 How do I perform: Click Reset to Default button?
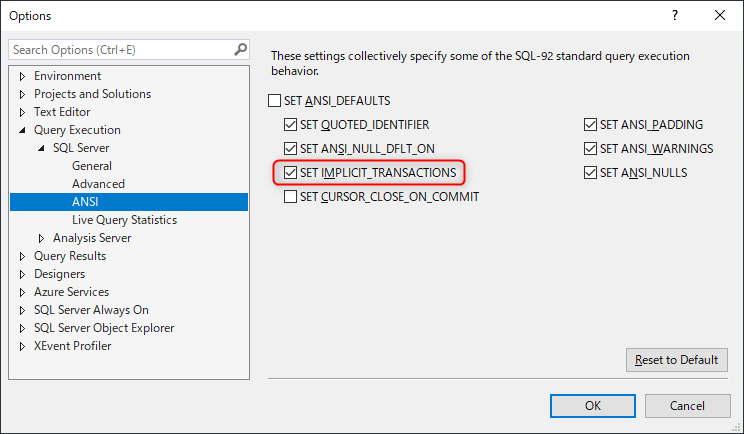pos(676,360)
